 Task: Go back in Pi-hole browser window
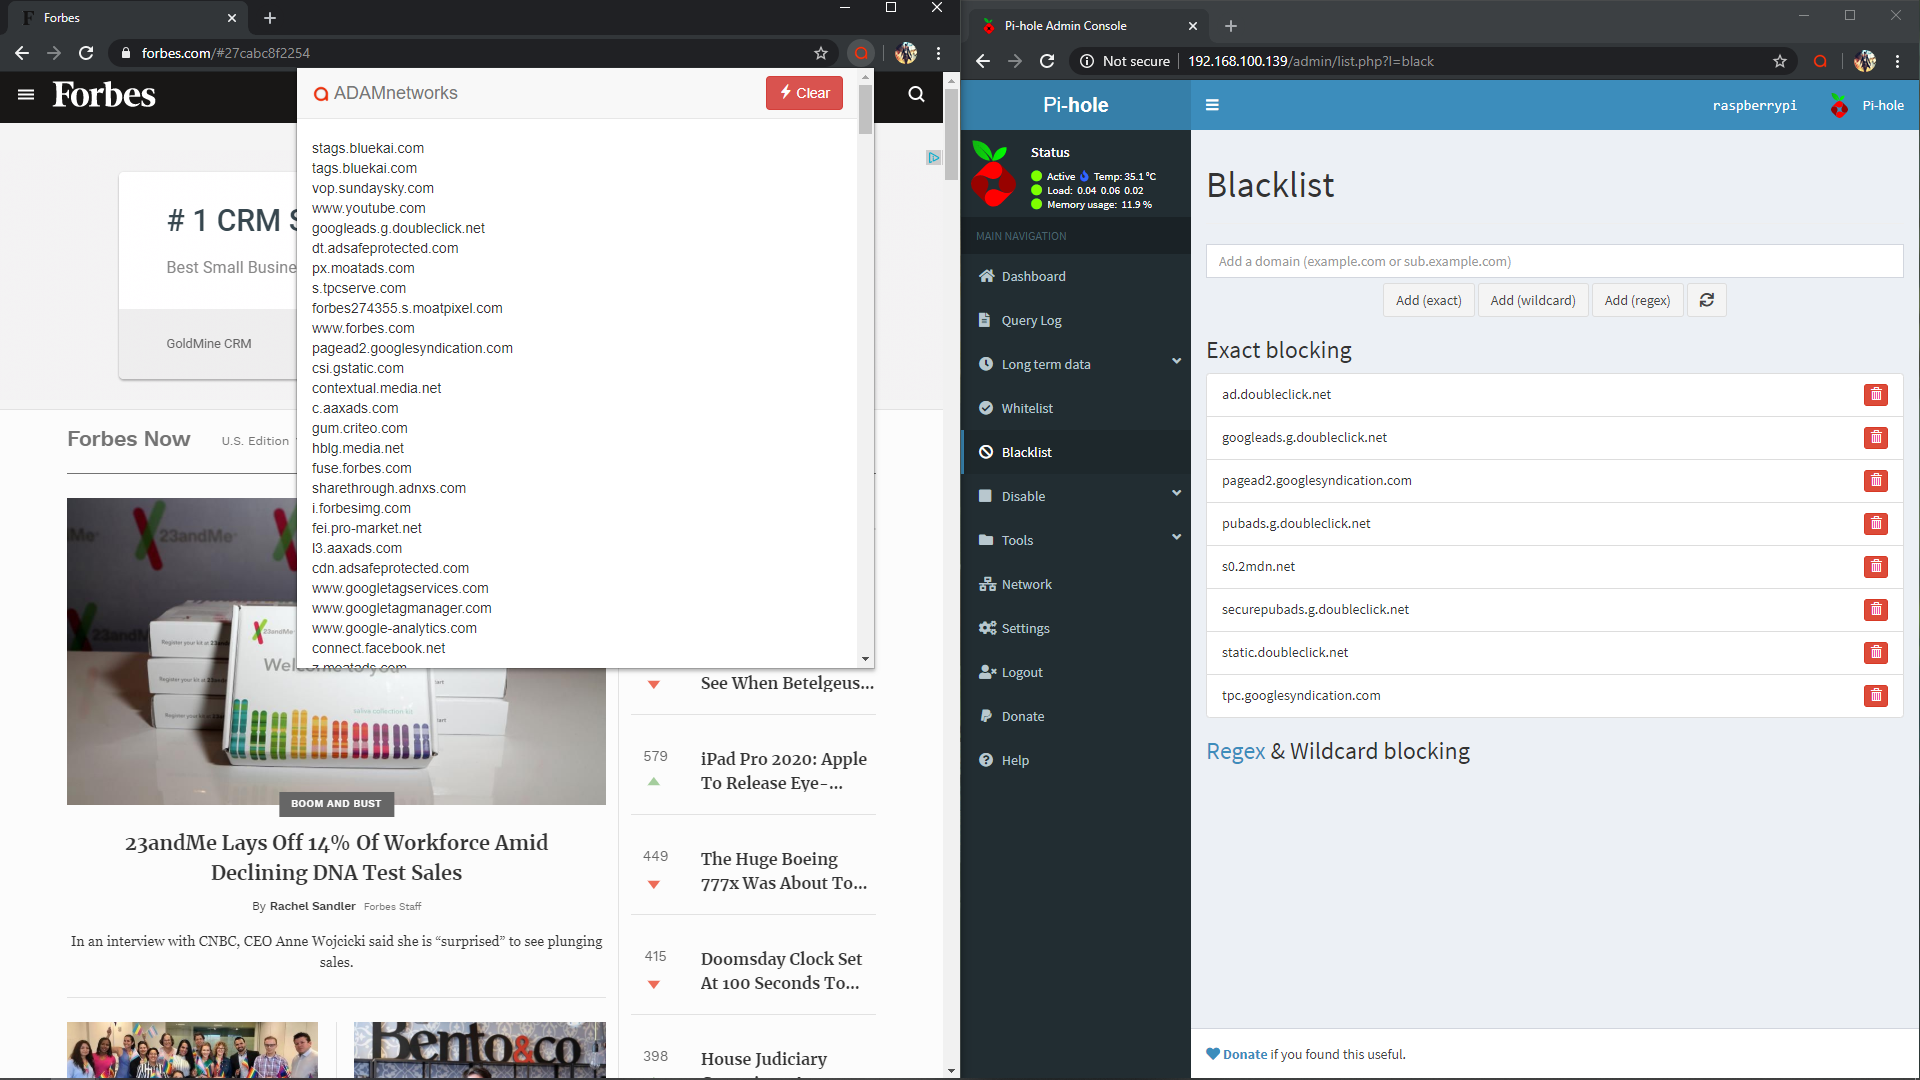(983, 61)
